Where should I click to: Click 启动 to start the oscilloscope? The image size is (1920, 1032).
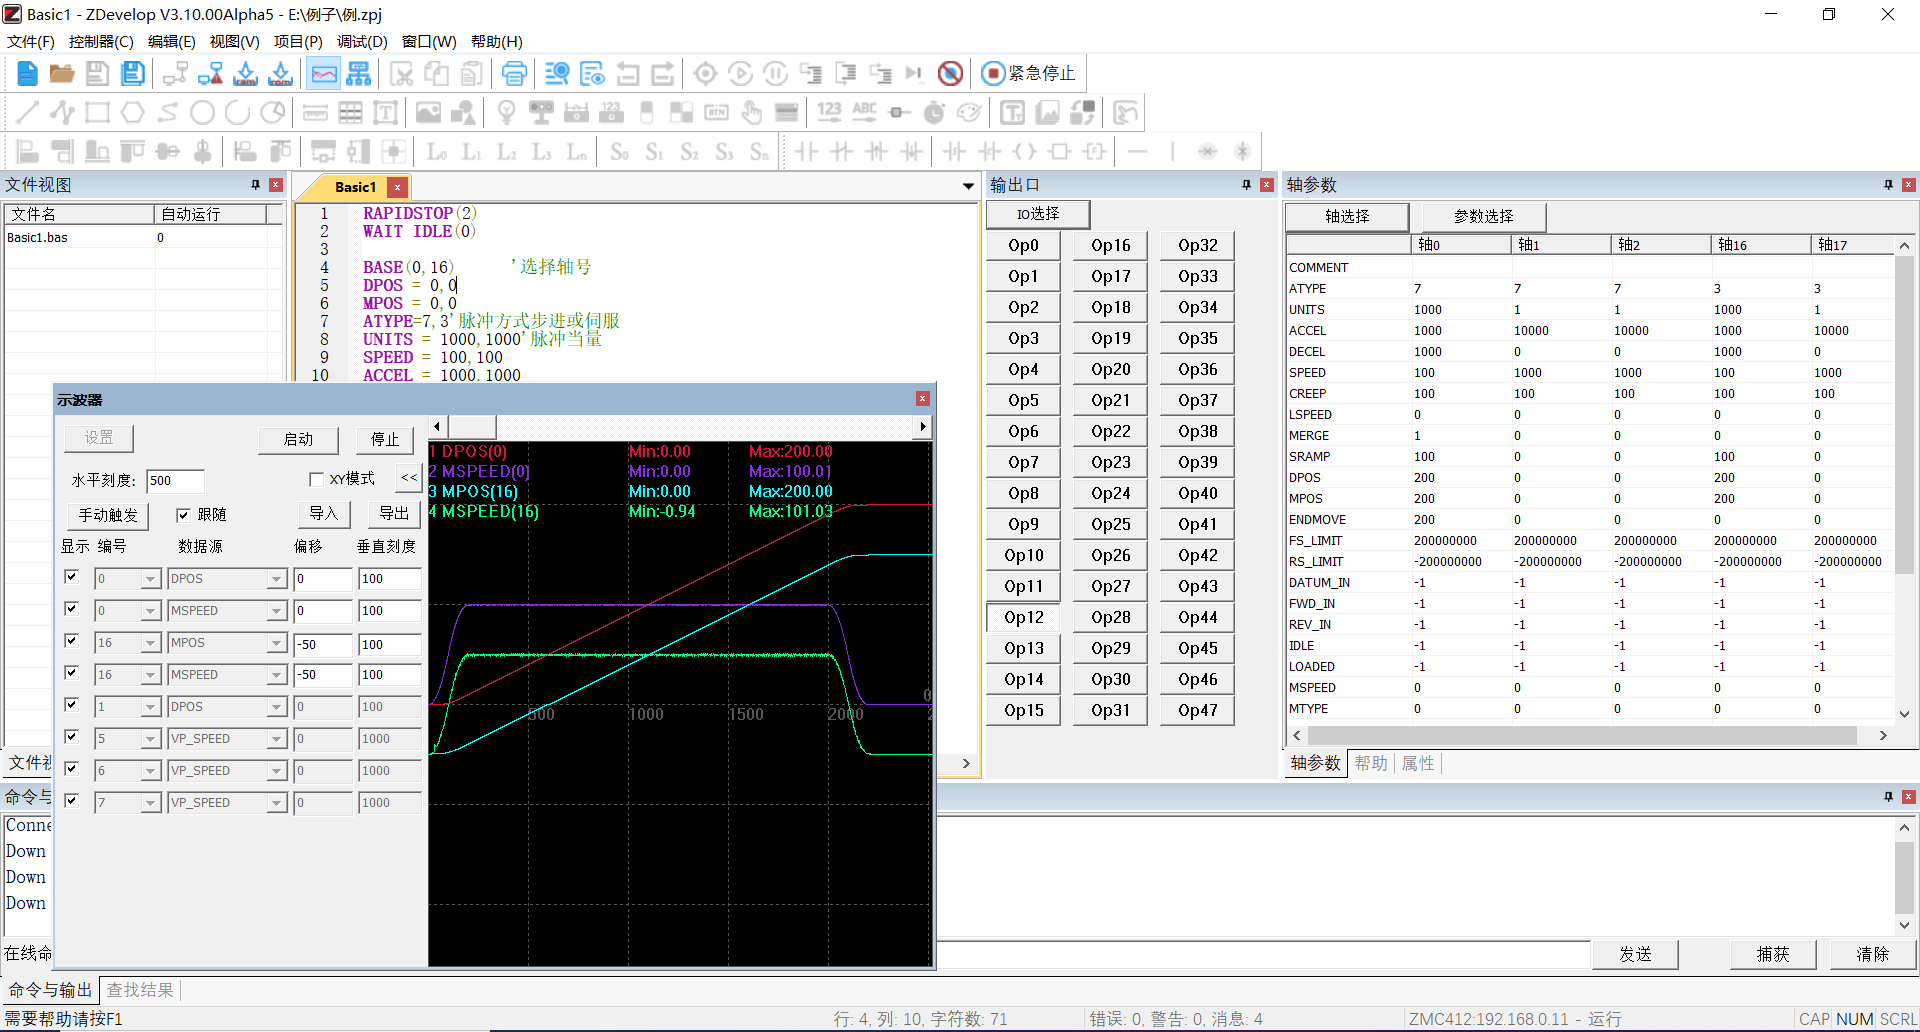point(298,440)
